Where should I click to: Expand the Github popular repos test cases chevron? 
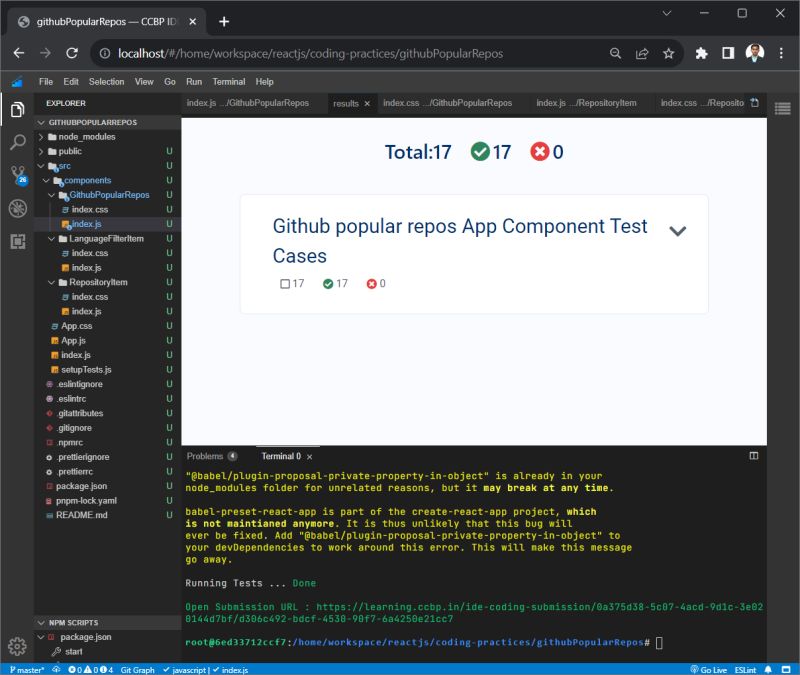[677, 231]
